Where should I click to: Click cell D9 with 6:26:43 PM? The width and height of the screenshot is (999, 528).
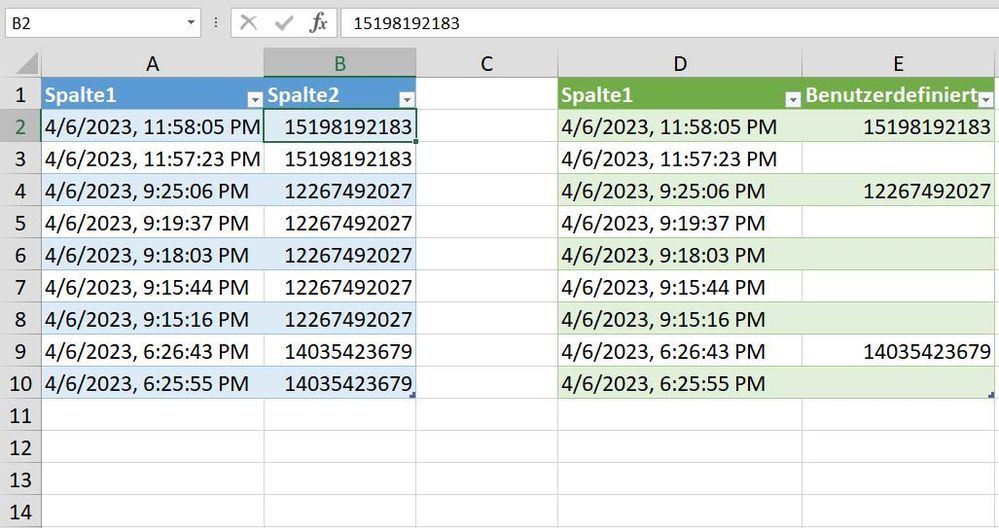pos(680,351)
